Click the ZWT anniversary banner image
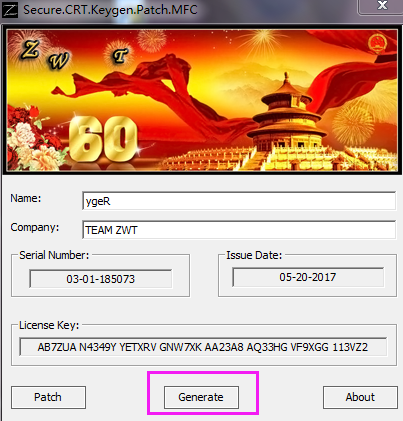 (202, 100)
